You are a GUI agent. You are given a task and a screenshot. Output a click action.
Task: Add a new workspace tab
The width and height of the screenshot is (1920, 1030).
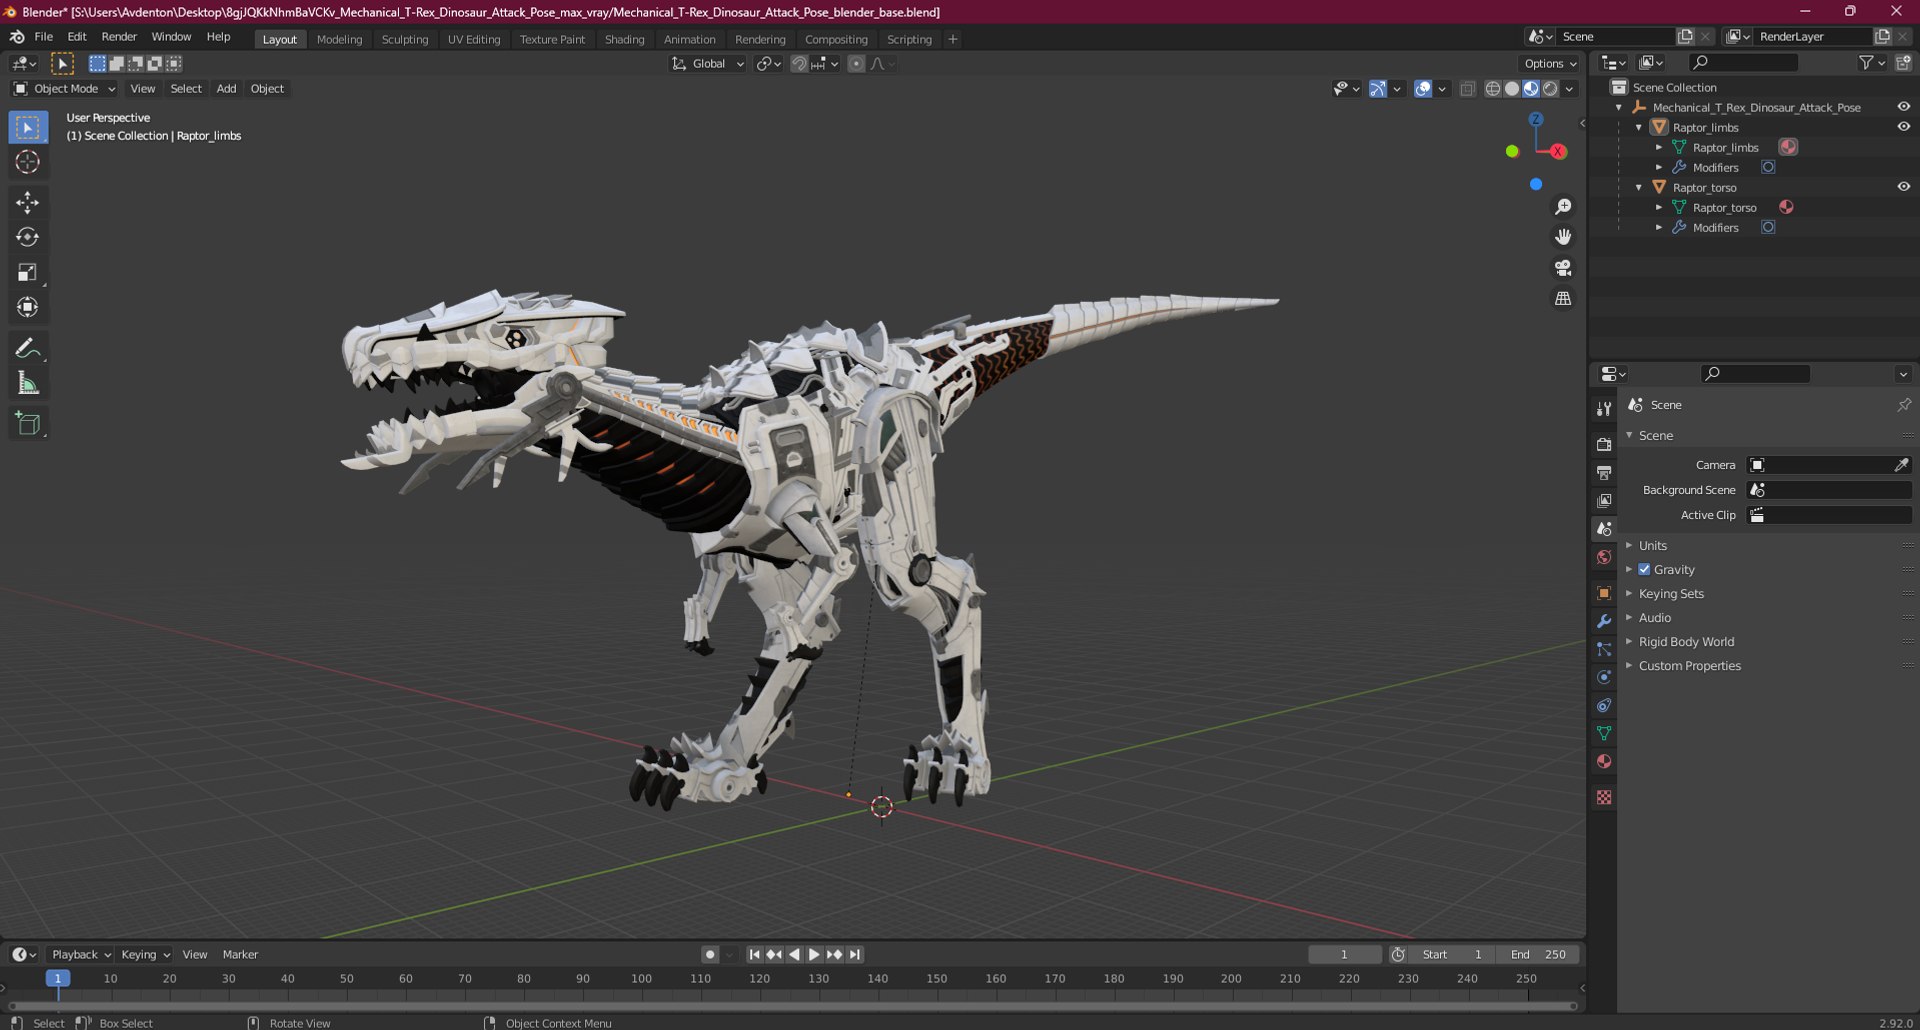tap(953, 39)
